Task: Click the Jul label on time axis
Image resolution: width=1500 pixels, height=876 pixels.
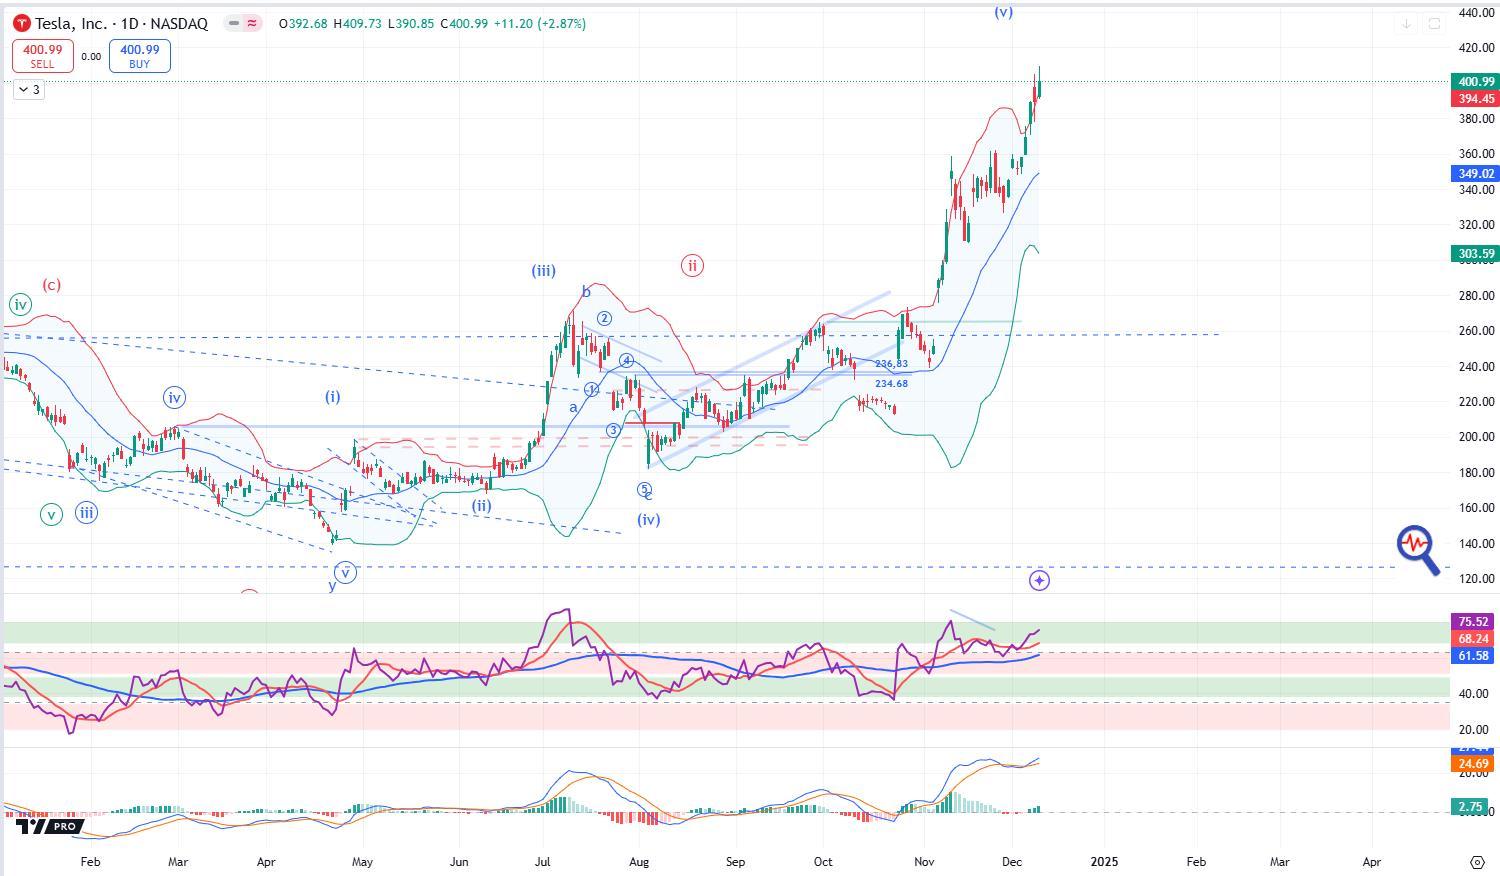Action: point(544,861)
